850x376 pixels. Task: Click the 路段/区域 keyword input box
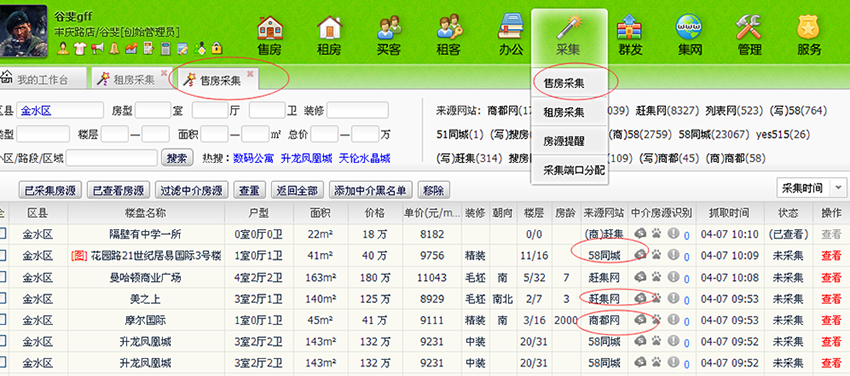pyautogui.click(x=112, y=158)
